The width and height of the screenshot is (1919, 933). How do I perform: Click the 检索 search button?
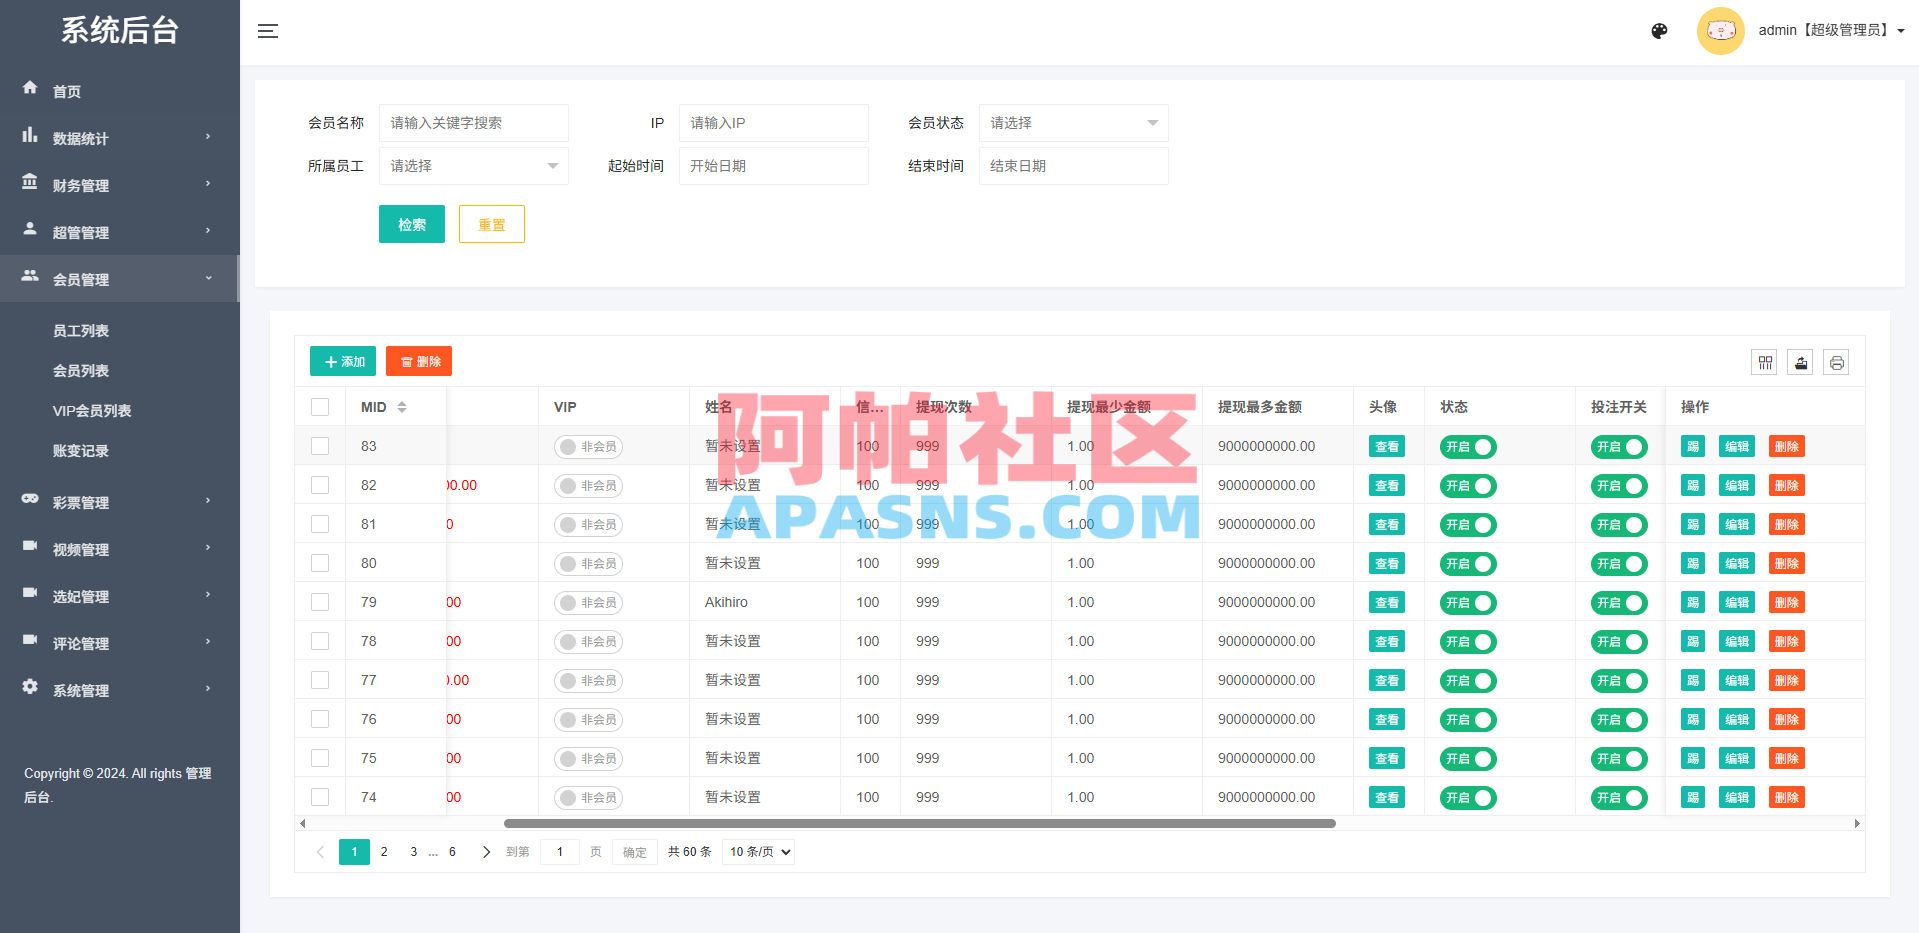click(412, 224)
